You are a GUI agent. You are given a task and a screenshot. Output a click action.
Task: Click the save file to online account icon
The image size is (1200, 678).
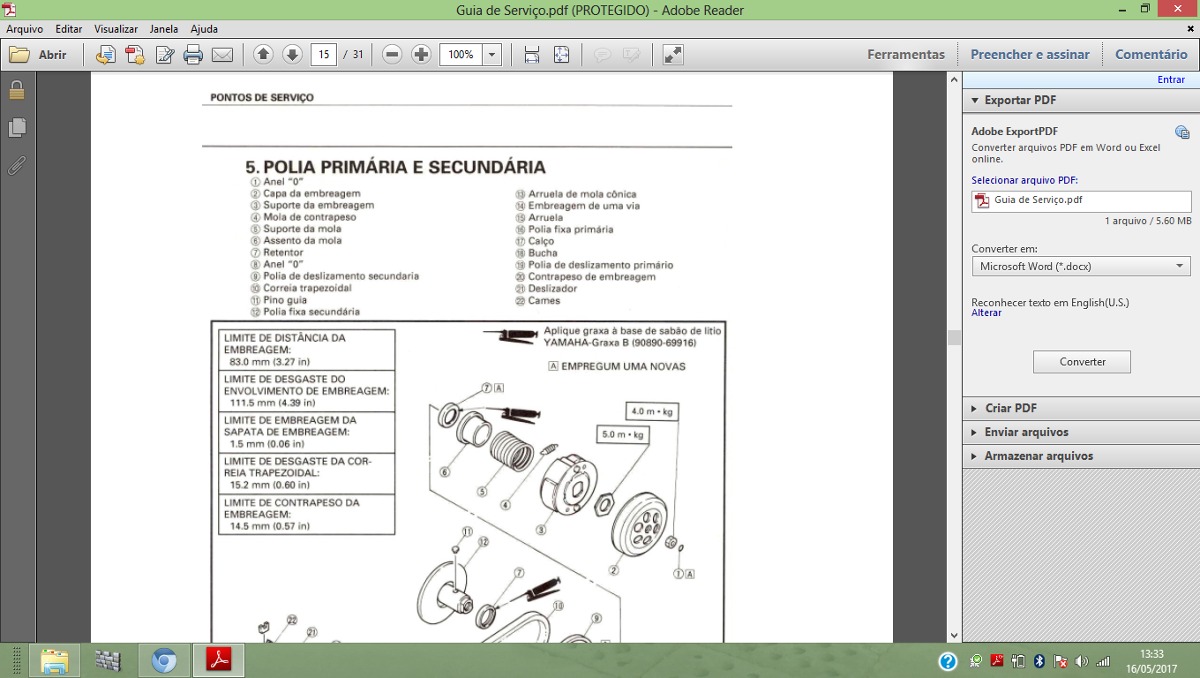coord(106,55)
